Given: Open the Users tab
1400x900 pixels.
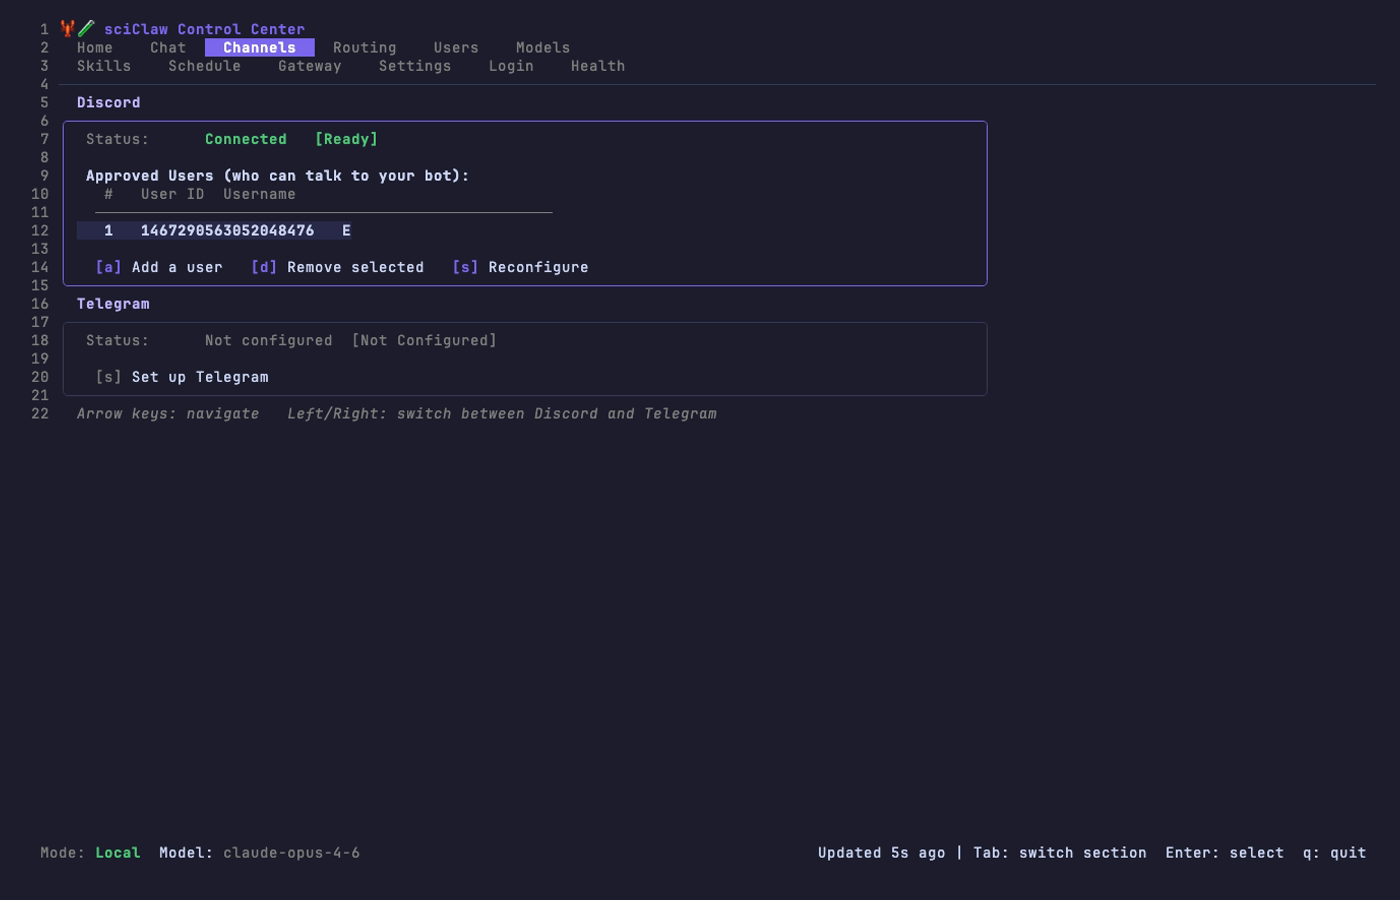Looking at the screenshot, I should 456,47.
